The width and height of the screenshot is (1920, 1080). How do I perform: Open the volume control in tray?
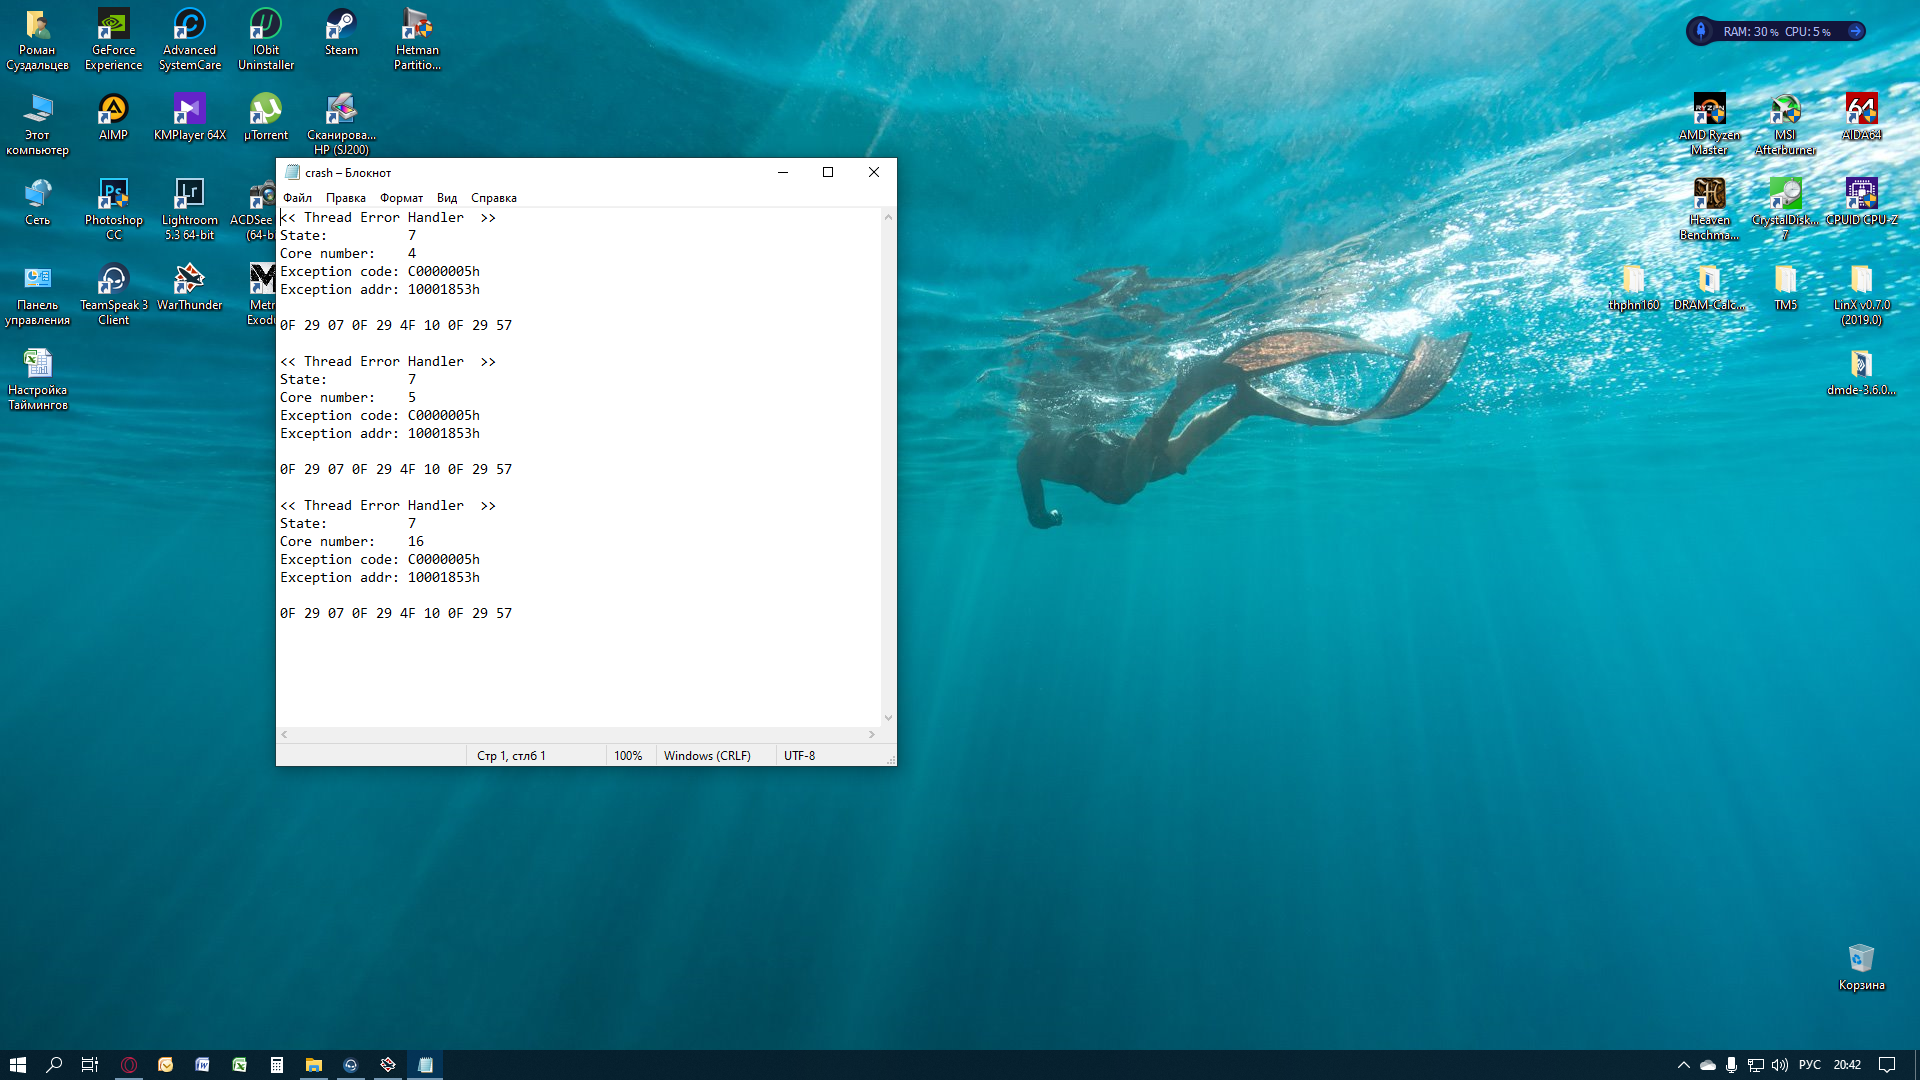tap(1780, 1065)
